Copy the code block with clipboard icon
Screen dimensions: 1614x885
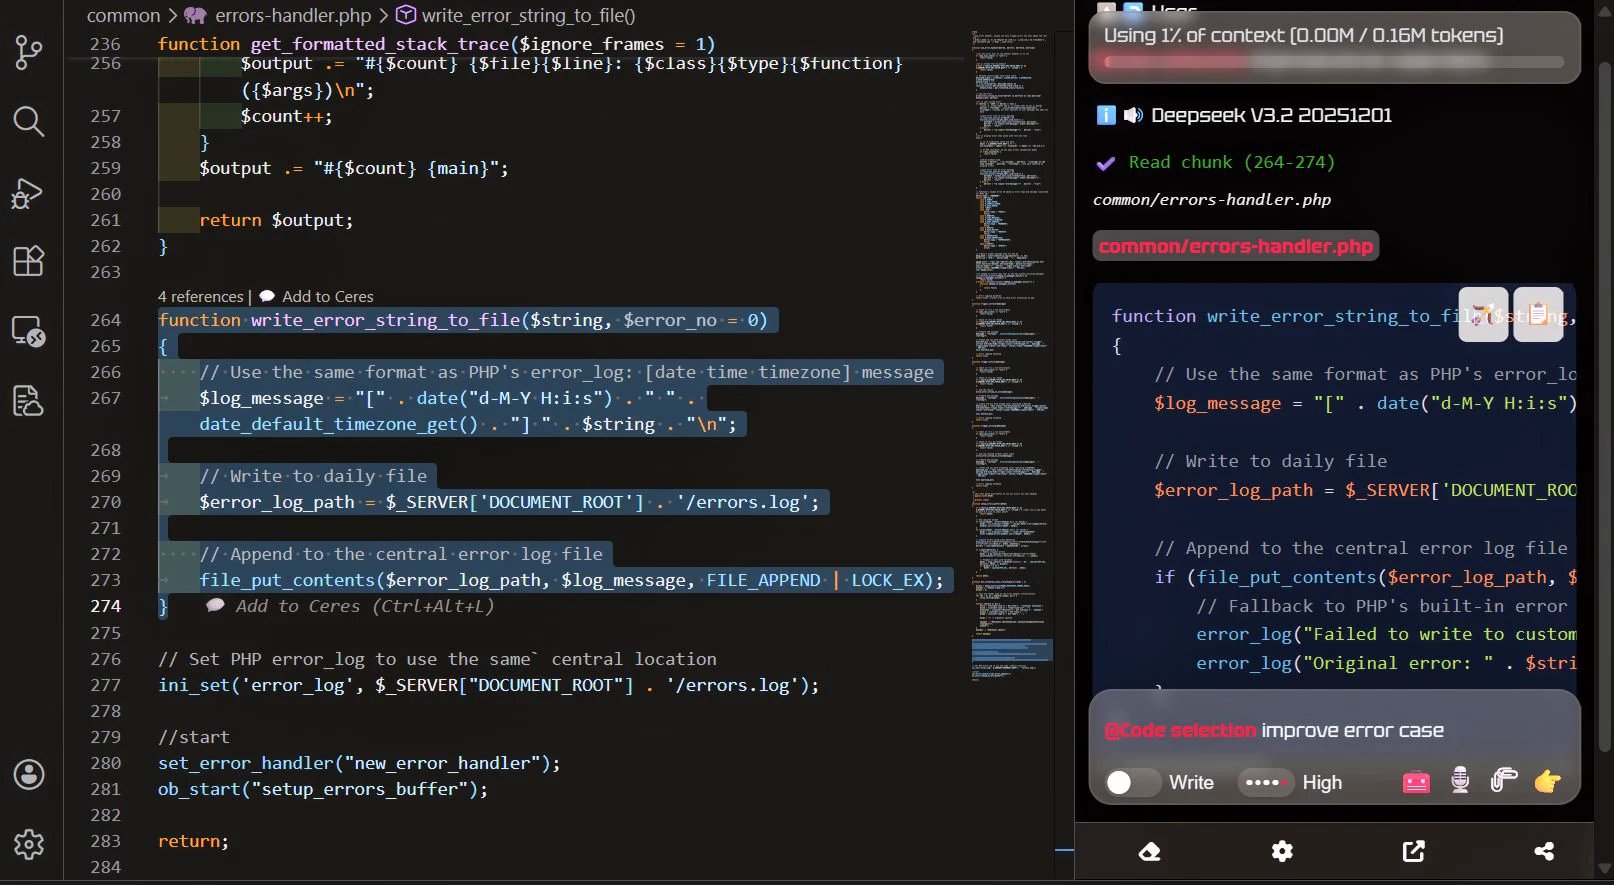tap(1538, 315)
